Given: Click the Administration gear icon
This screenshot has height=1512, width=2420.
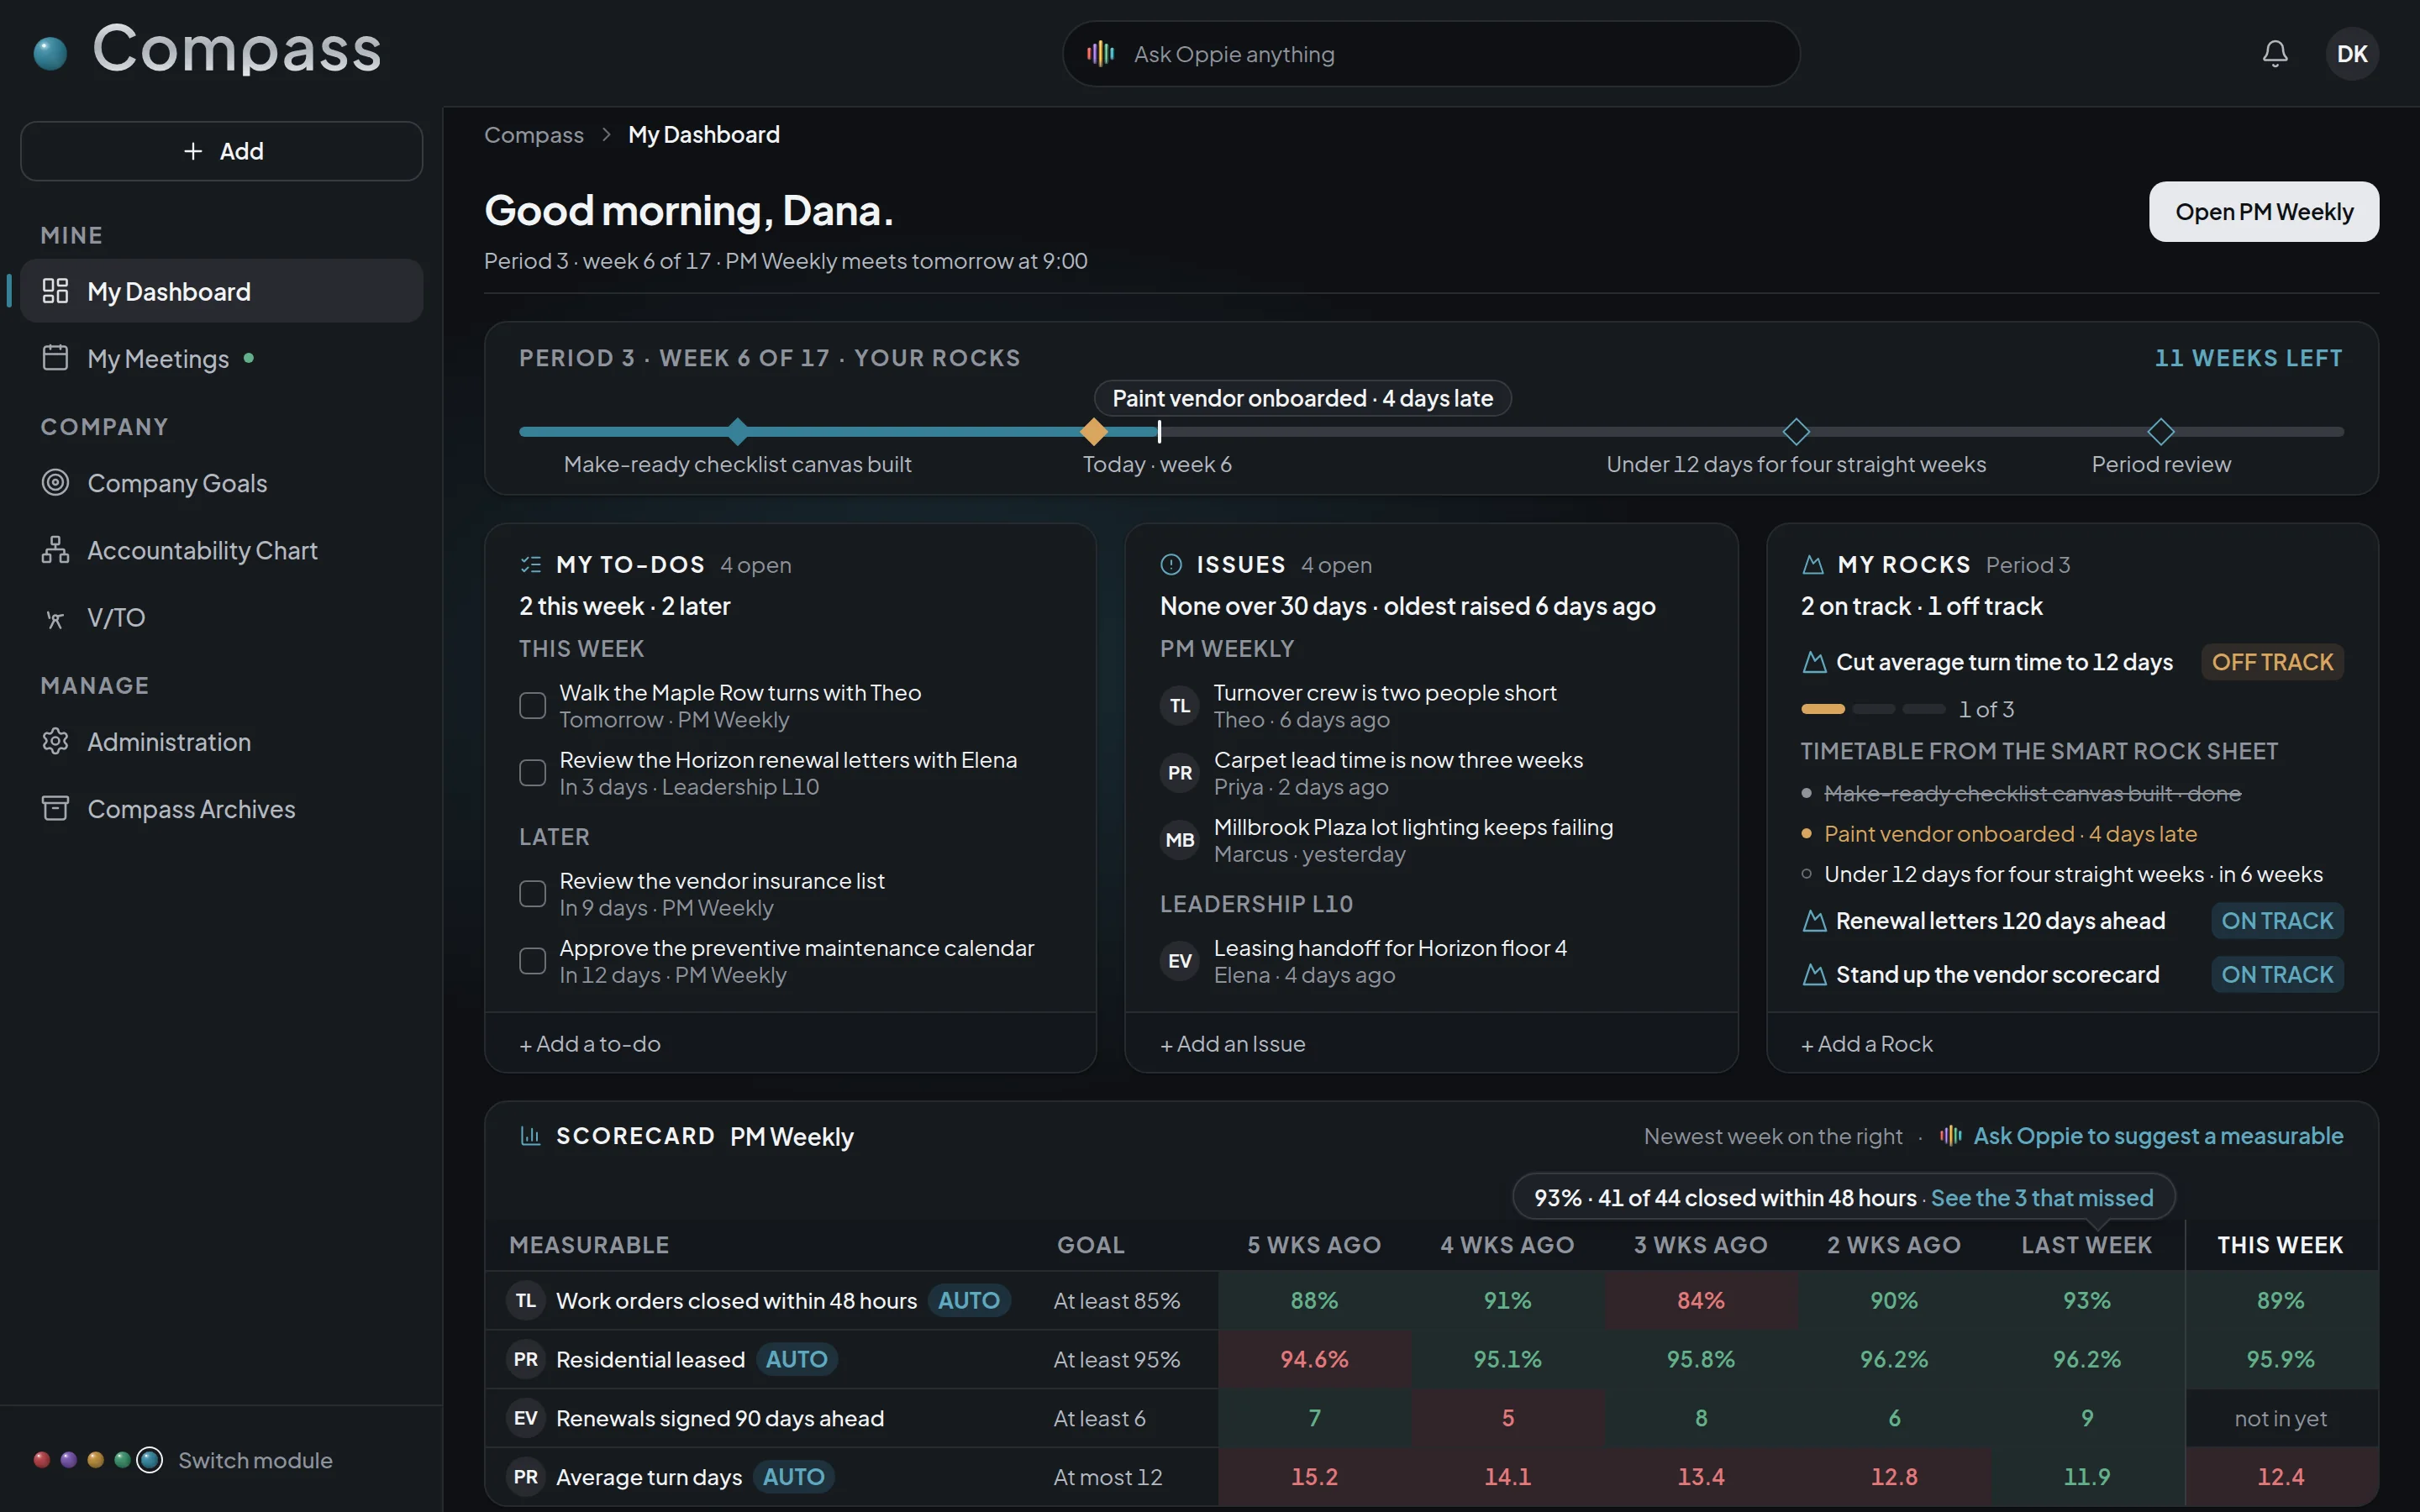Looking at the screenshot, I should pyautogui.click(x=56, y=742).
